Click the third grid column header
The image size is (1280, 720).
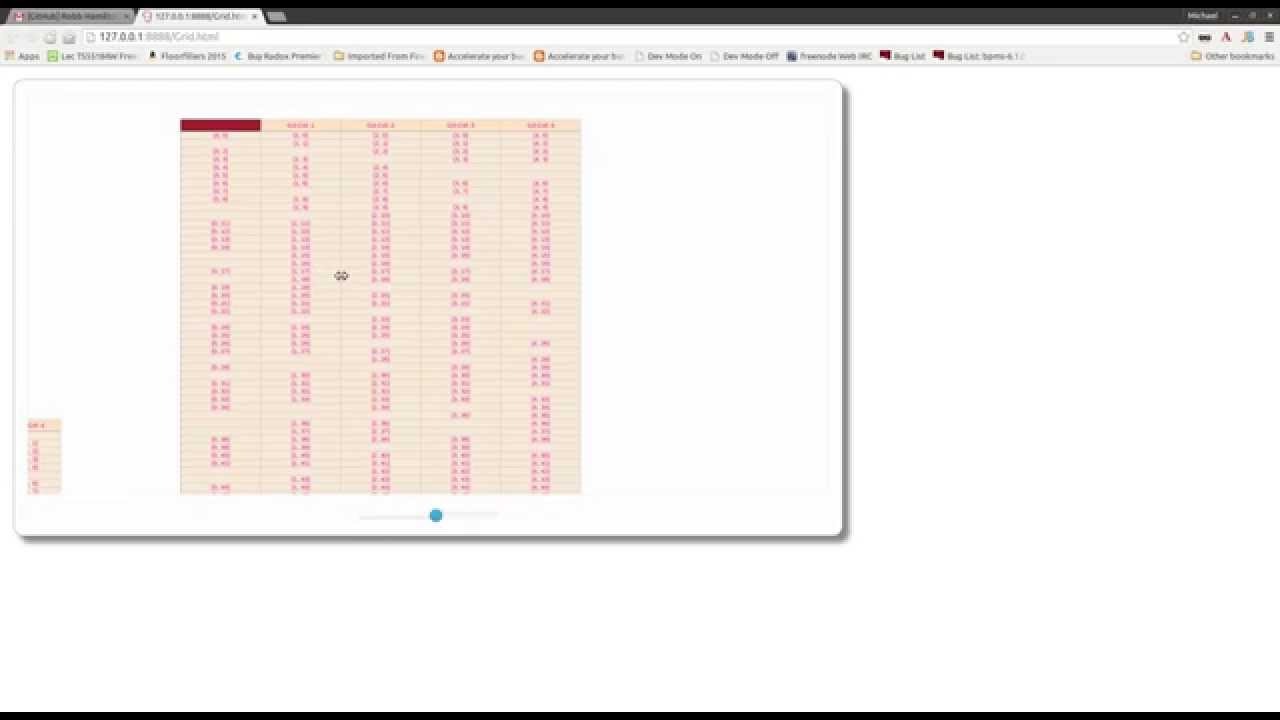(460, 125)
